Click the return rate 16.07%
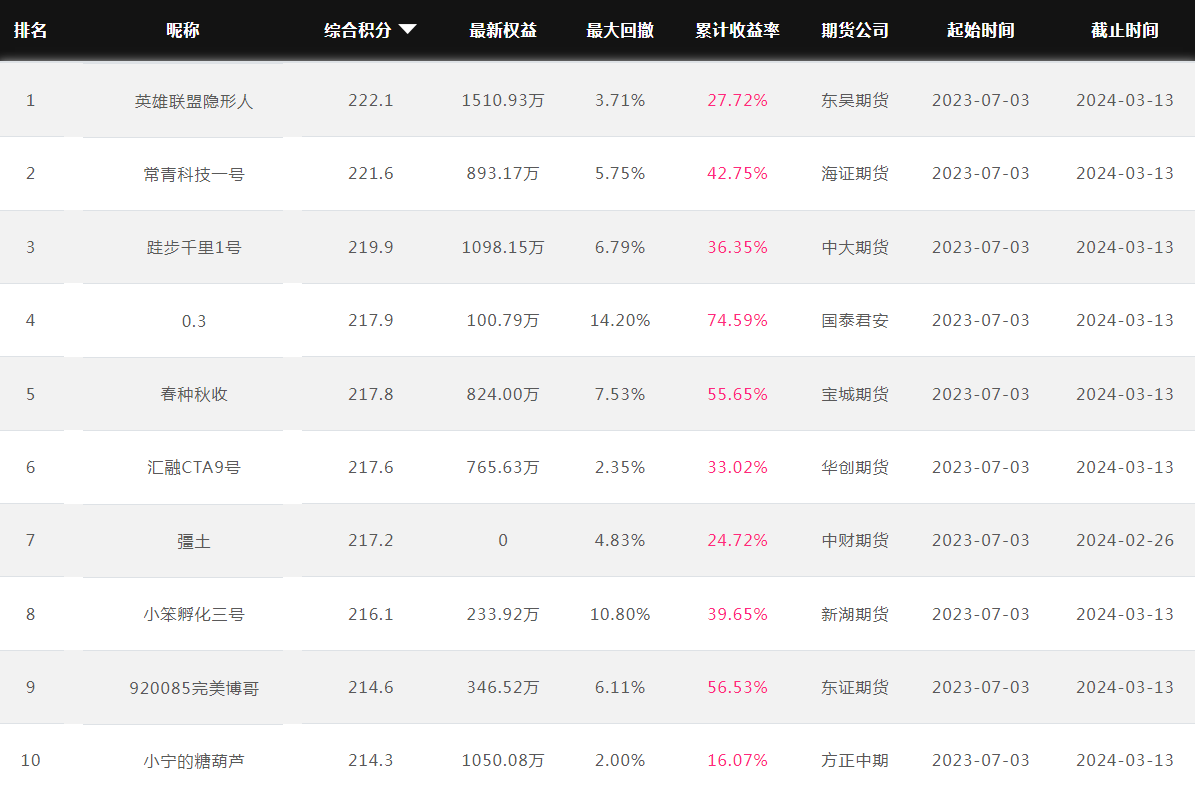Image resolution: width=1195 pixels, height=794 pixels. click(x=738, y=760)
